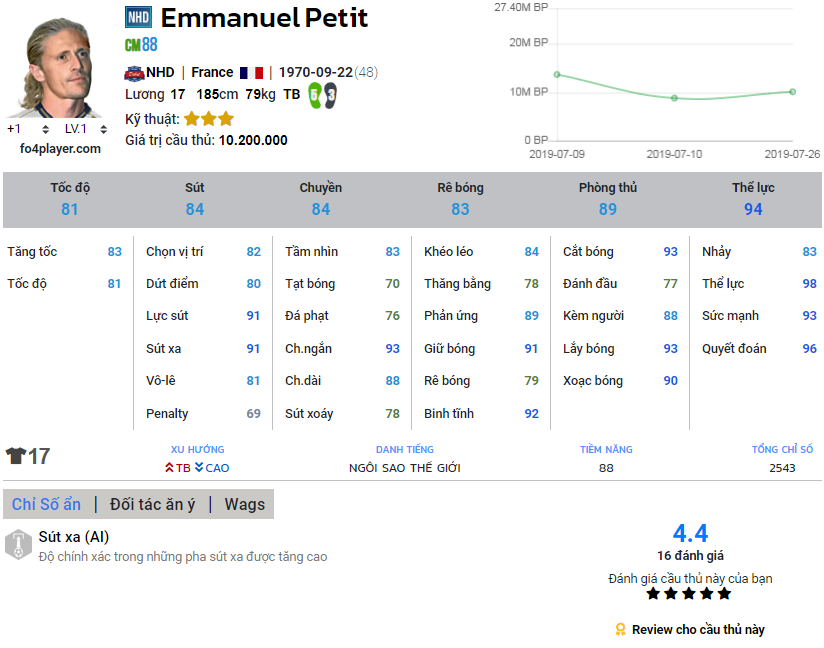Viewport: 824px width, 648px height.
Task: Click the red up-arrows TB trend icon
Action: coord(170,468)
